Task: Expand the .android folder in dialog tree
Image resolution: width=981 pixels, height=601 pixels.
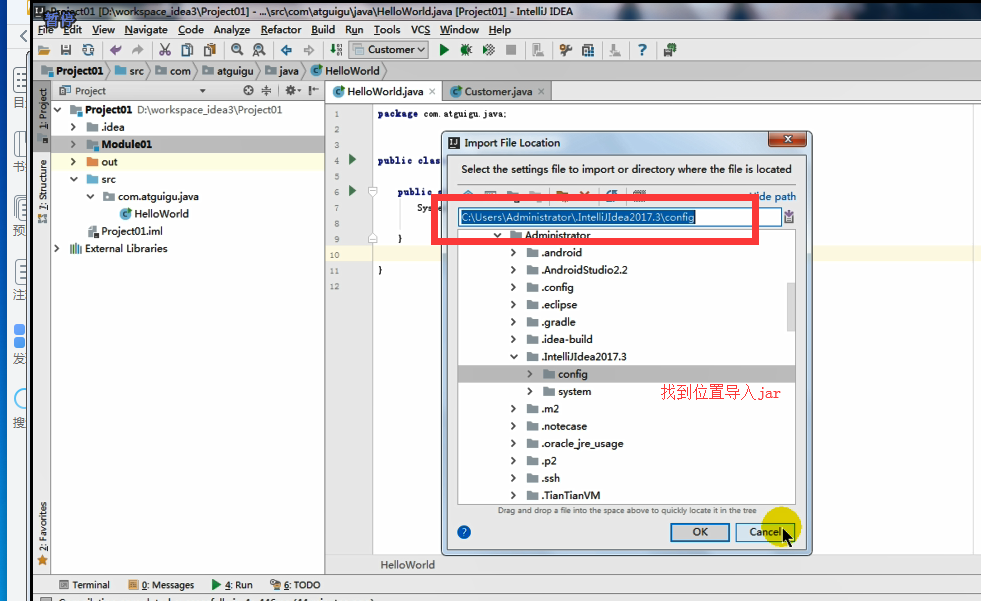Action: (x=514, y=253)
